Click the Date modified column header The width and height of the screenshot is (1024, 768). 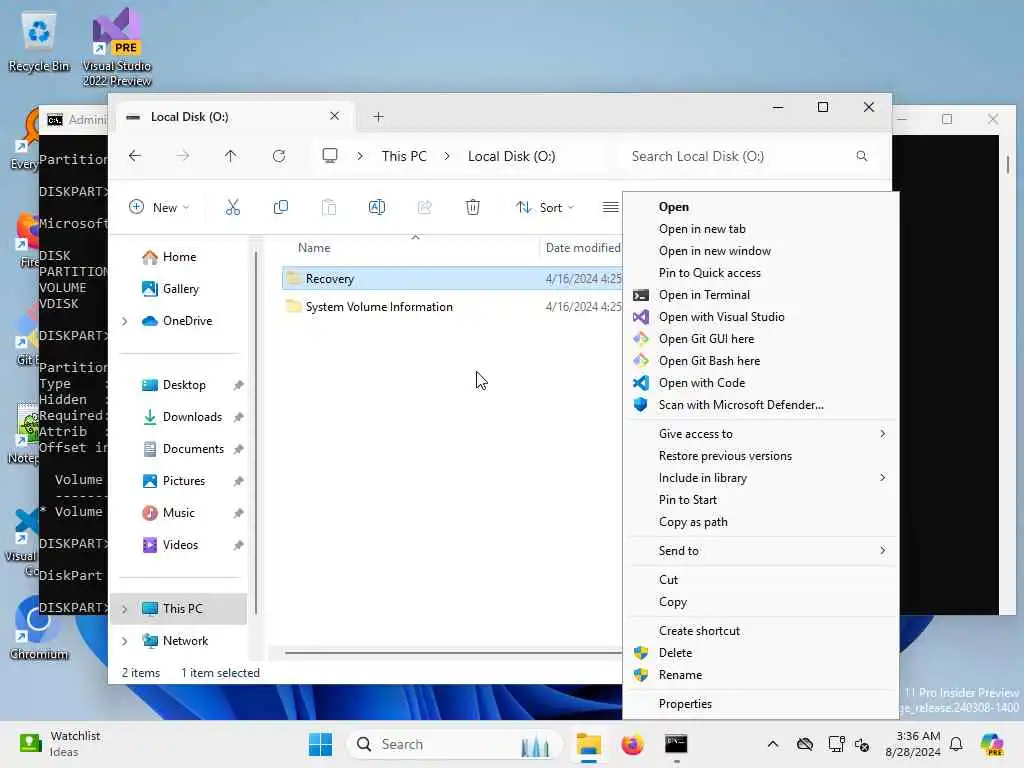[581, 248]
